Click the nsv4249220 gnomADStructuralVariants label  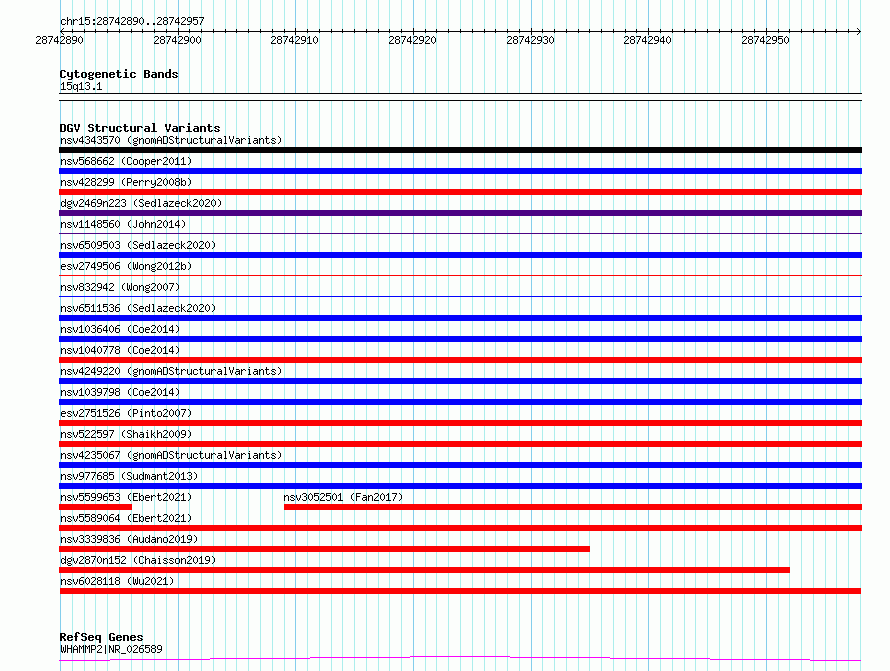[x=171, y=371]
